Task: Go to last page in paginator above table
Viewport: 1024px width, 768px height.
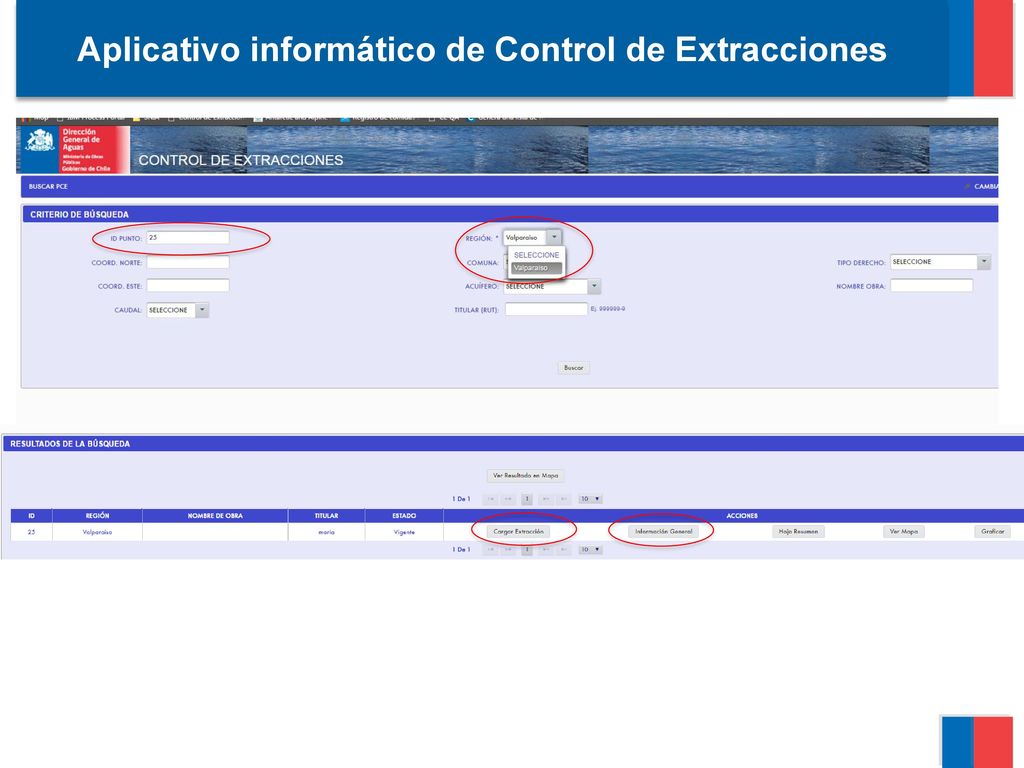Action: tap(564, 499)
